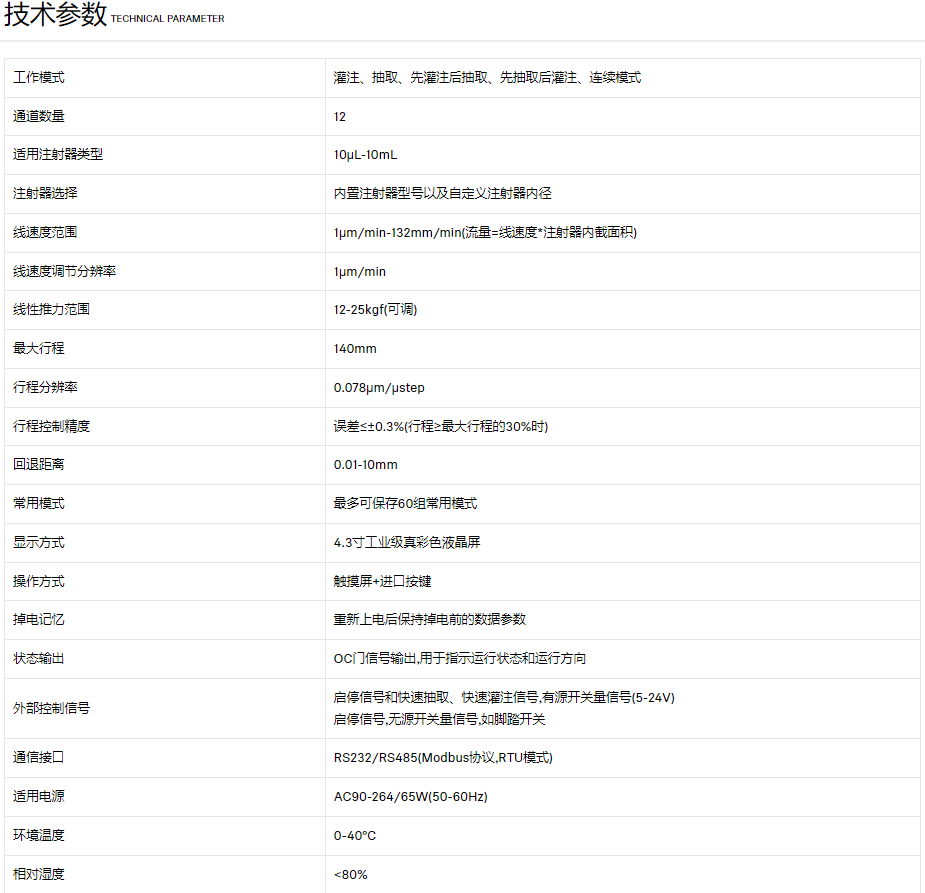
Task: Click the RS232/RS485 communication interface value
Action: [443, 758]
